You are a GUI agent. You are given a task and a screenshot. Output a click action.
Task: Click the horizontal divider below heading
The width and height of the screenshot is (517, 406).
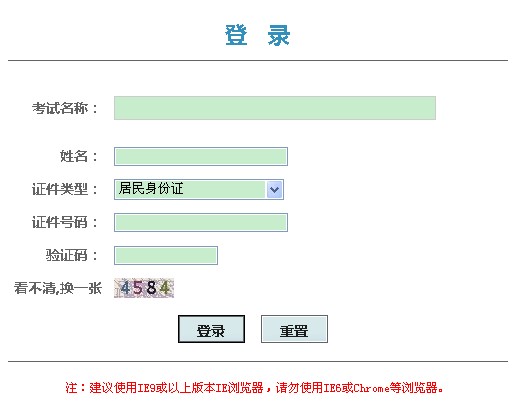[x=258, y=61]
